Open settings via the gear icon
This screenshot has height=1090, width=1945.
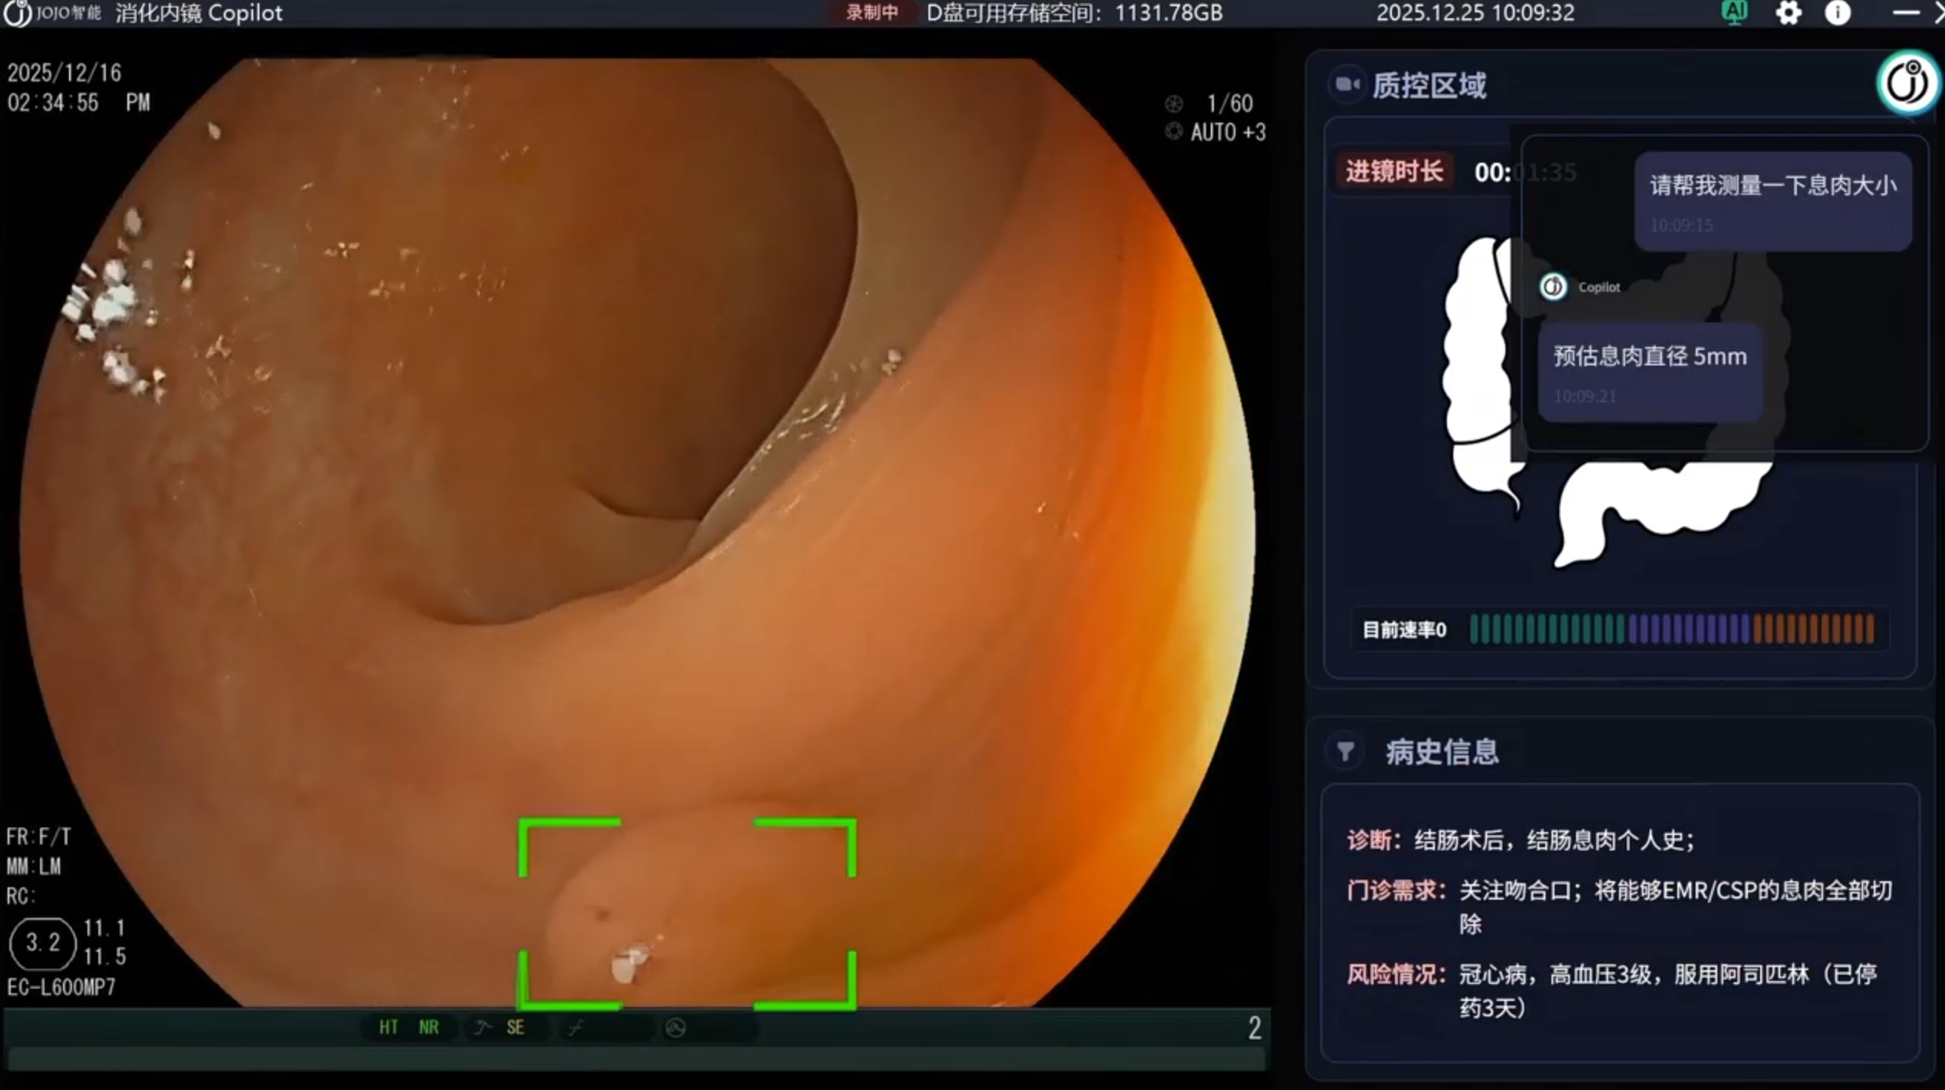tap(1788, 13)
